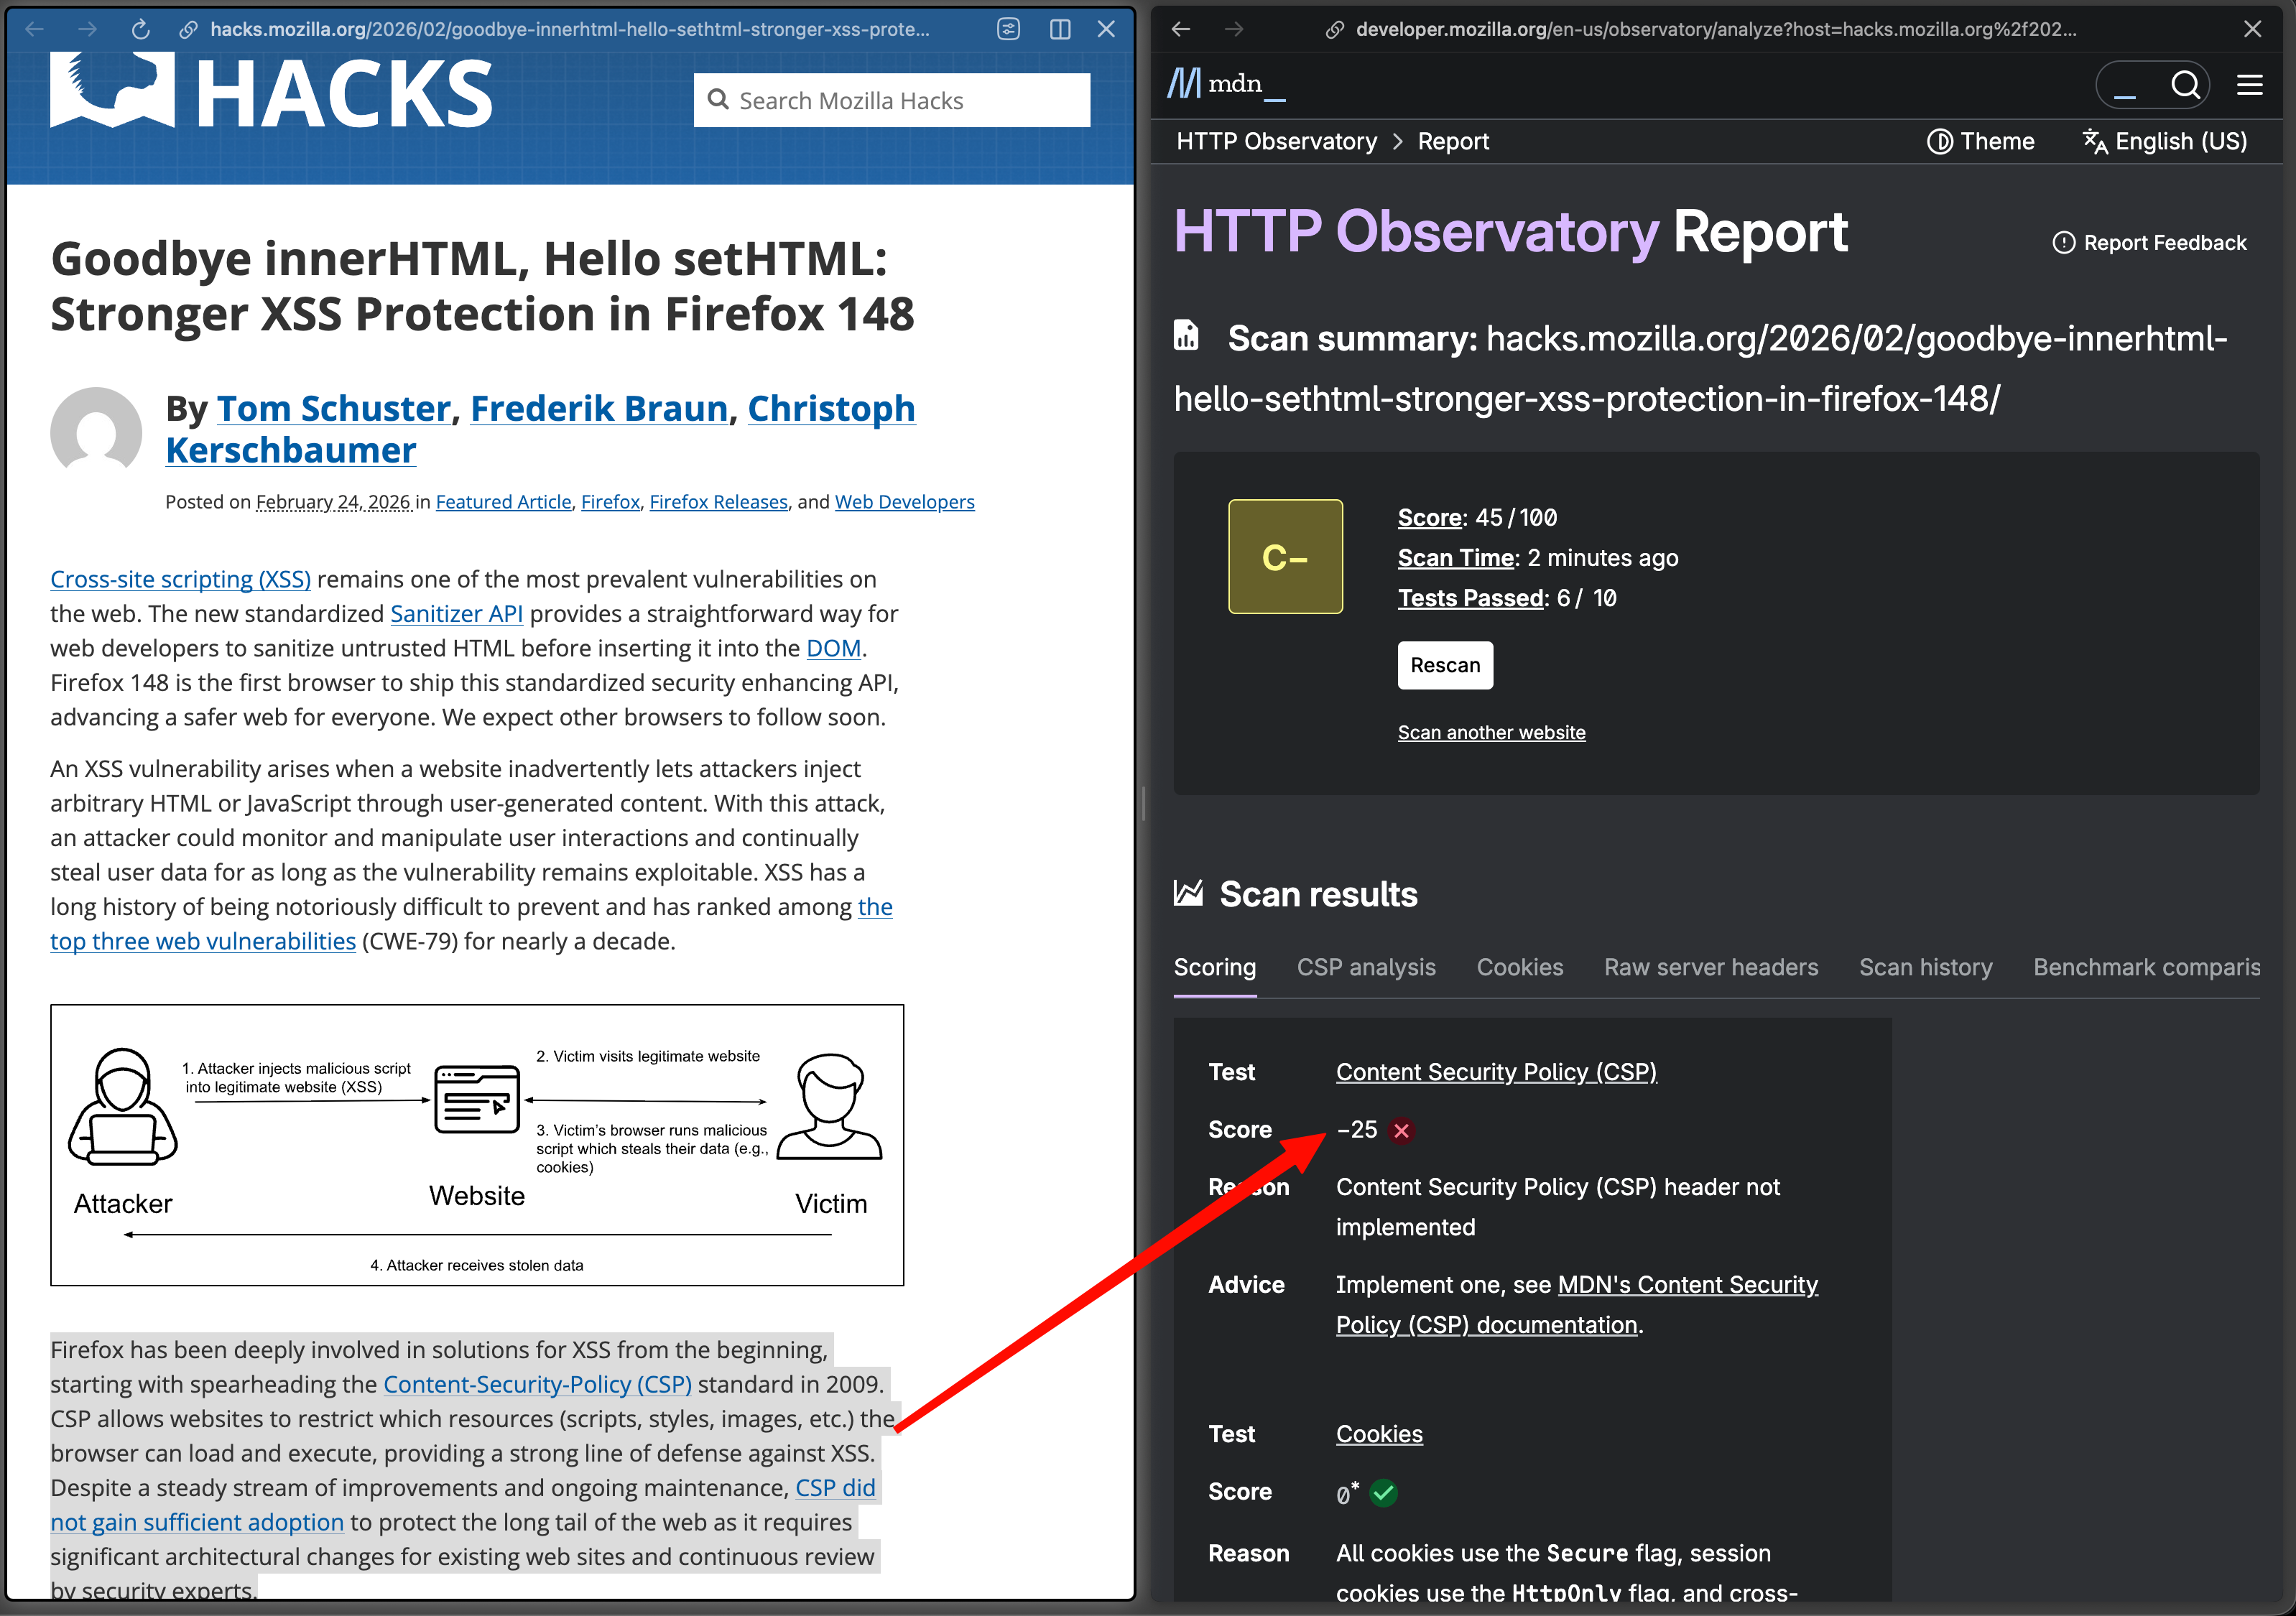
Task: Click the Tests Passed info link
Action: coord(1471,597)
